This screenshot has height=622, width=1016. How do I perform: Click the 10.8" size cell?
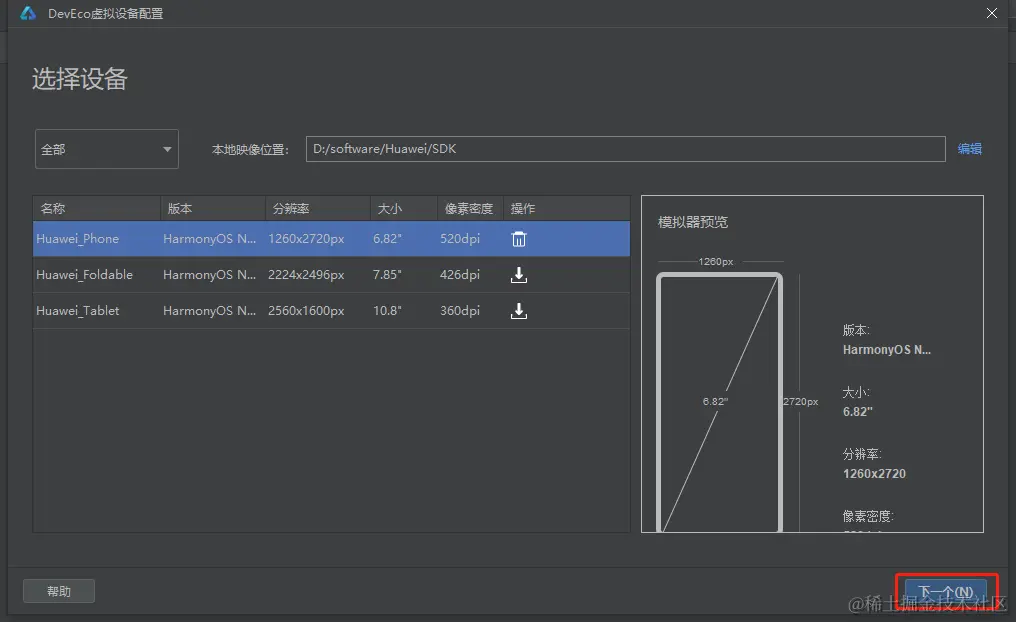click(x=387, y=311)
